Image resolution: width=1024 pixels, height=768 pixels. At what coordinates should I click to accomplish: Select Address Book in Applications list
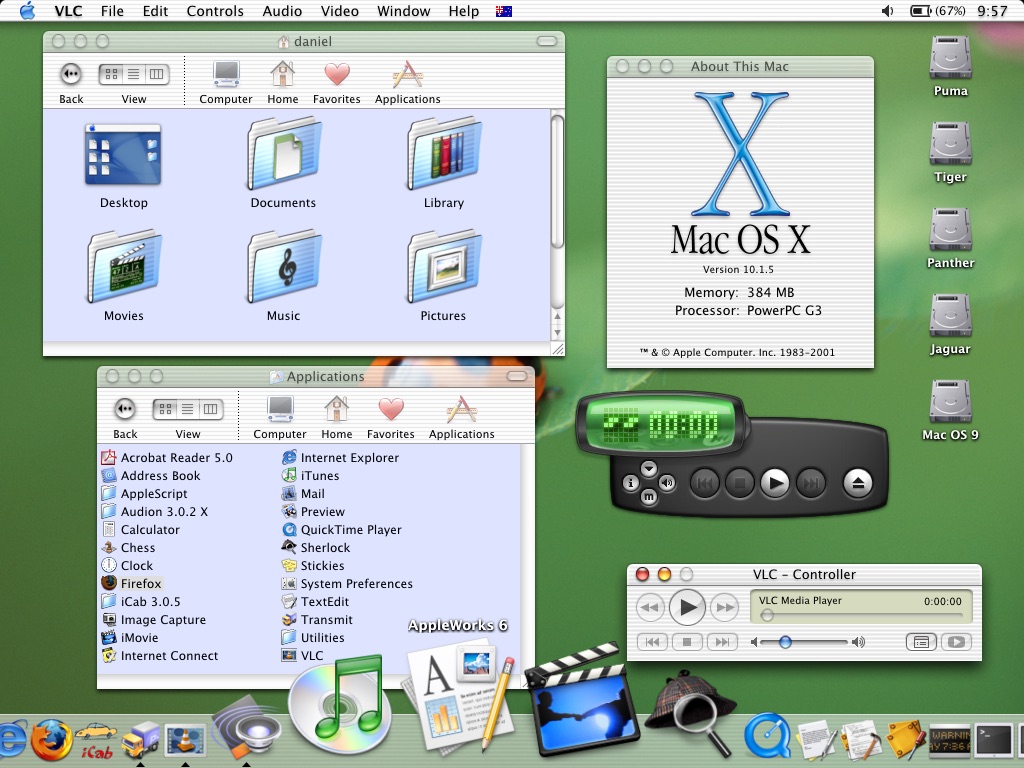tap(151, 475)
